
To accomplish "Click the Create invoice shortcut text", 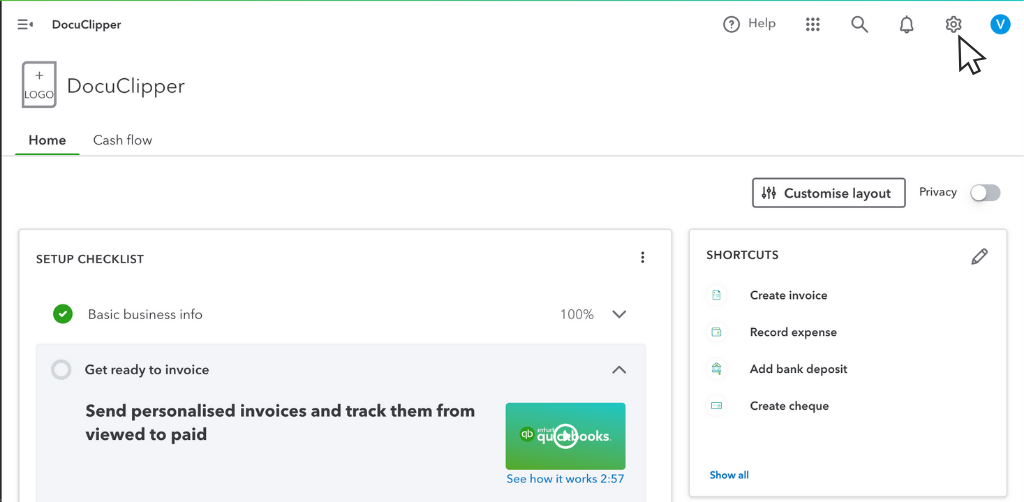I will (788, 295).
